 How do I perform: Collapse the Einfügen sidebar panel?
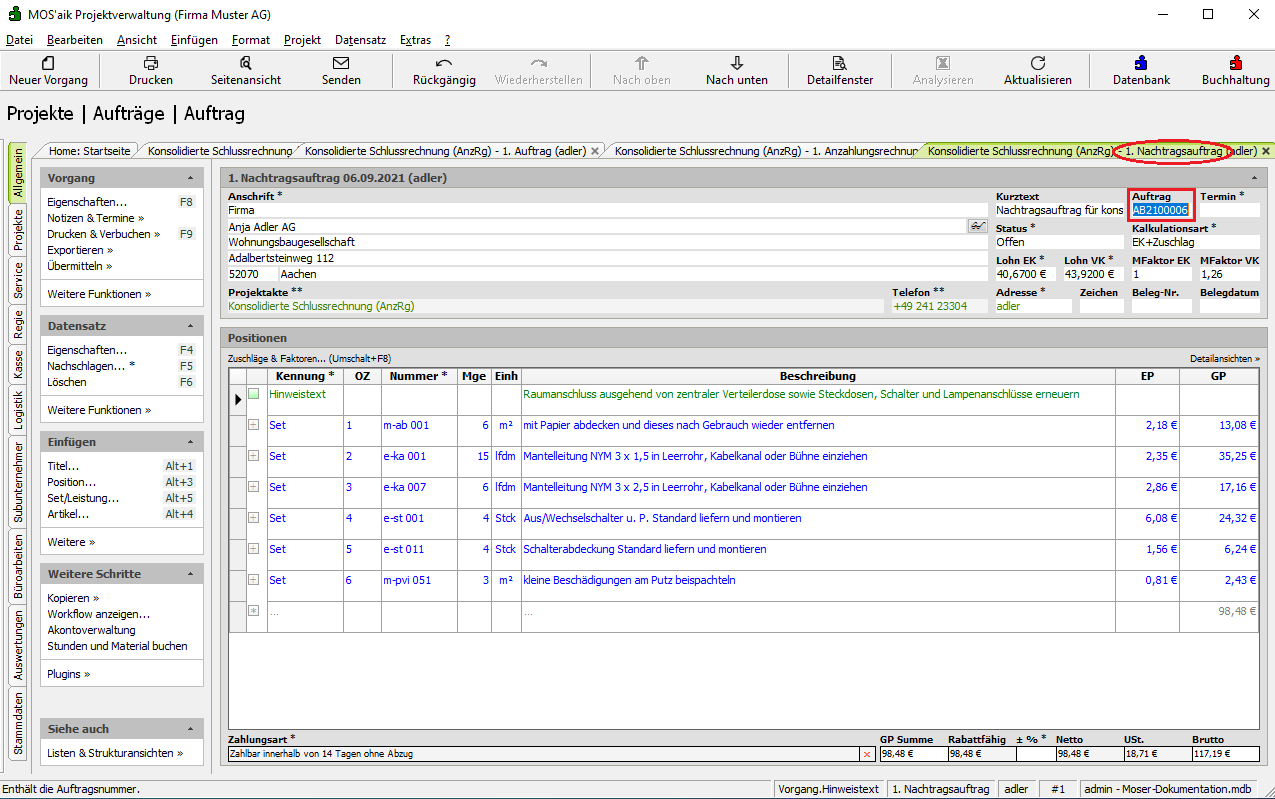pos(190,442)
